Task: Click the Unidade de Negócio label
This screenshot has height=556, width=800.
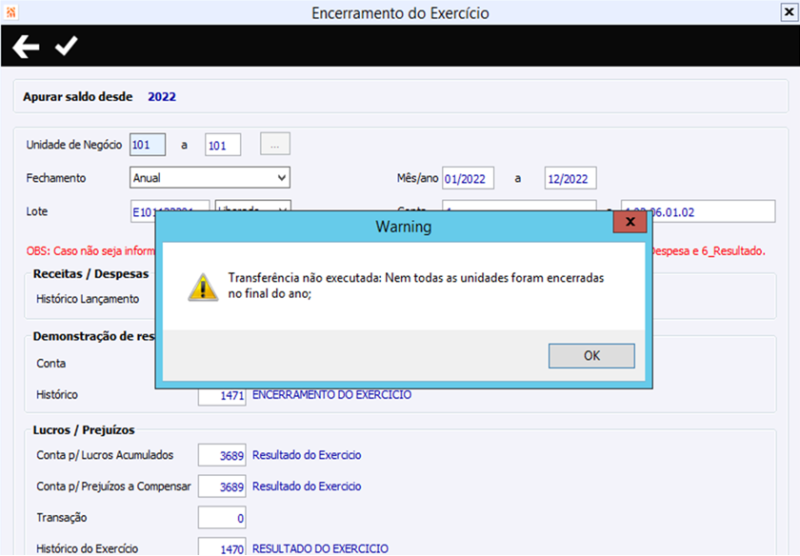Action: click(74, 145)
